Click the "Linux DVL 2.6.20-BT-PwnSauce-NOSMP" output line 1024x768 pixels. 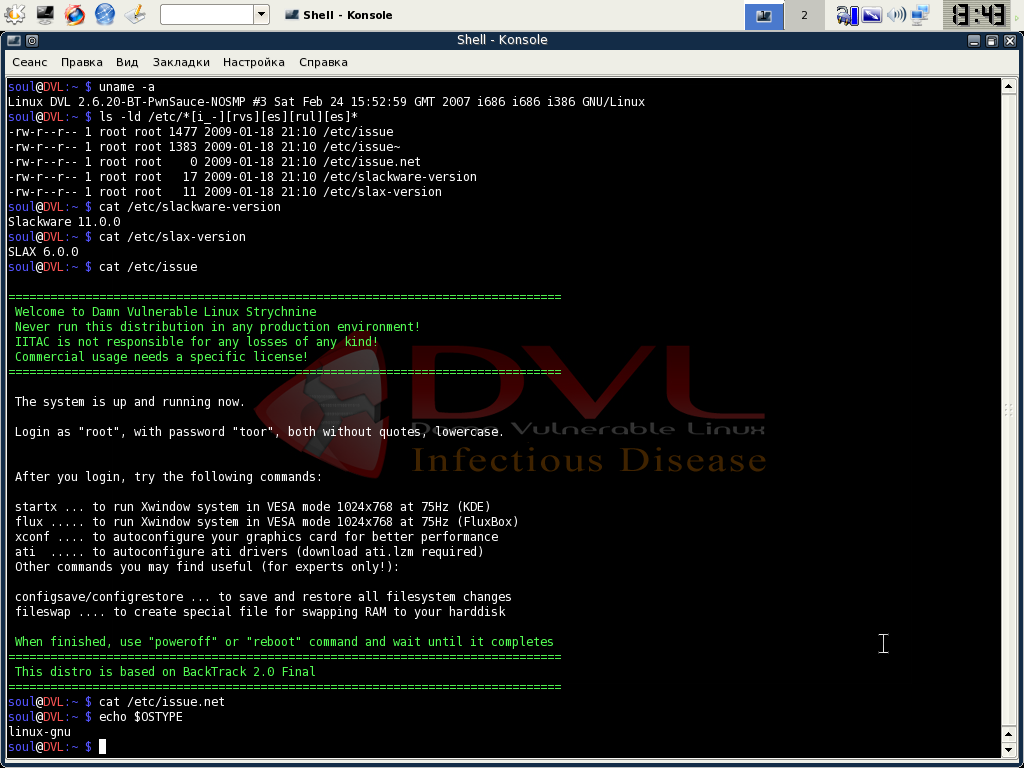coord(327,102)
